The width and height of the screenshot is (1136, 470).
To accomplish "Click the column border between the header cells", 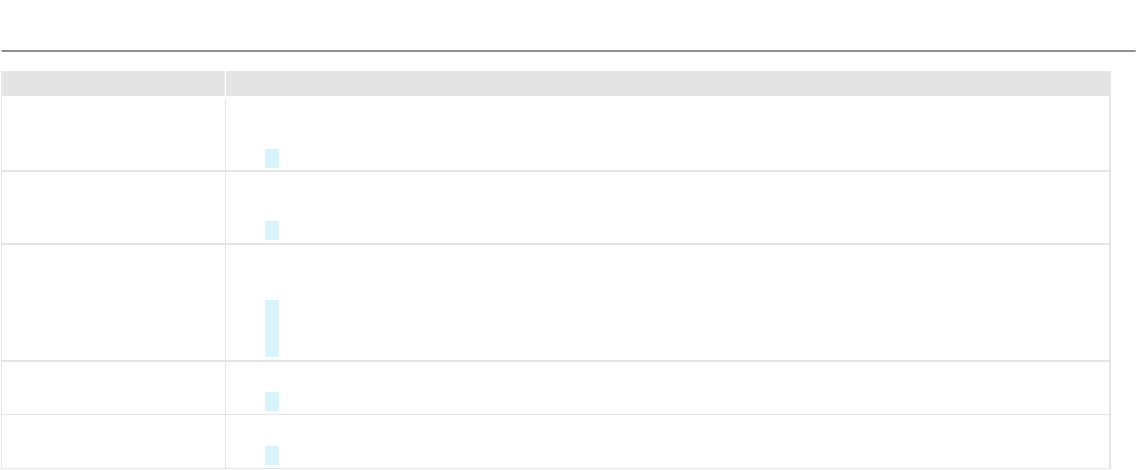I will 225,83.
